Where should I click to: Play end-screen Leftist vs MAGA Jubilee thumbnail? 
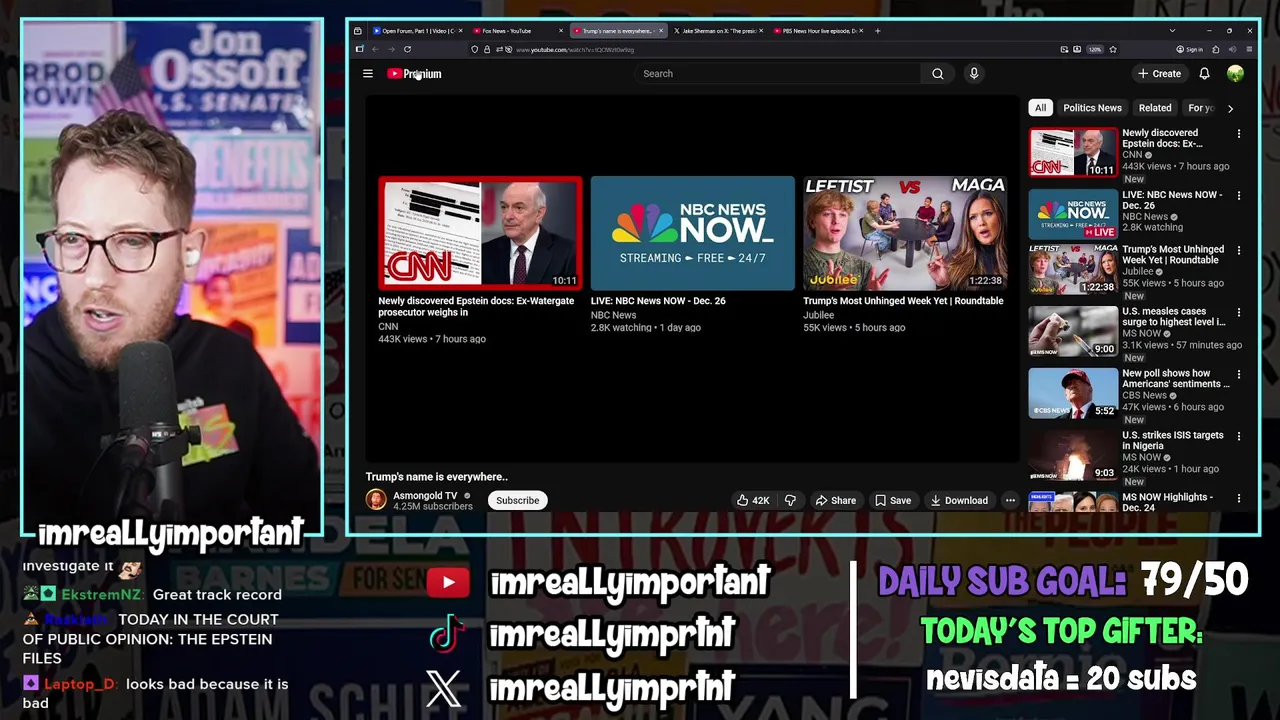905,233
